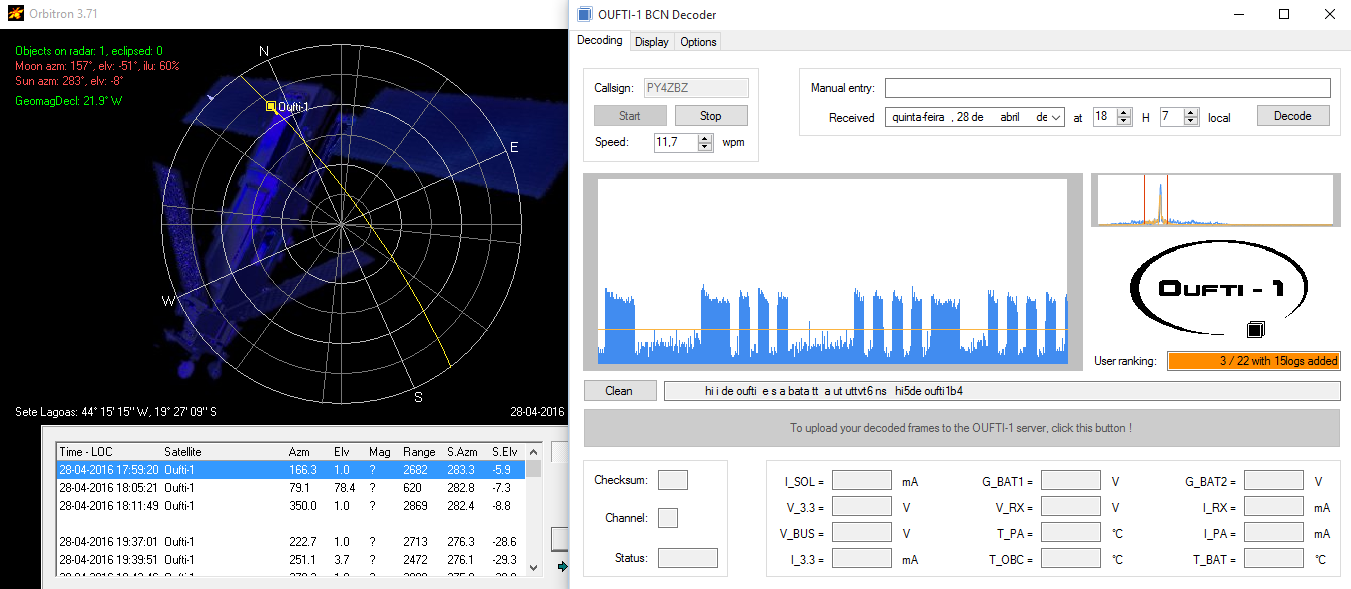The width and height of the screenshot is (1351, 589).
Task: Click the audio spectrum display panel
Action: tap(1214, 200)
